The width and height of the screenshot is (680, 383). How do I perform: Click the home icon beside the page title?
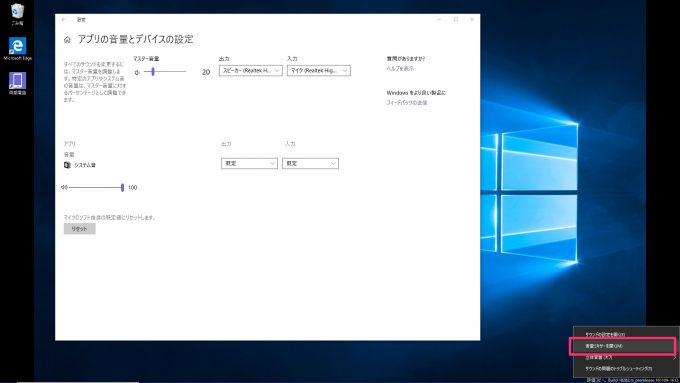click(x=67, y=40)
